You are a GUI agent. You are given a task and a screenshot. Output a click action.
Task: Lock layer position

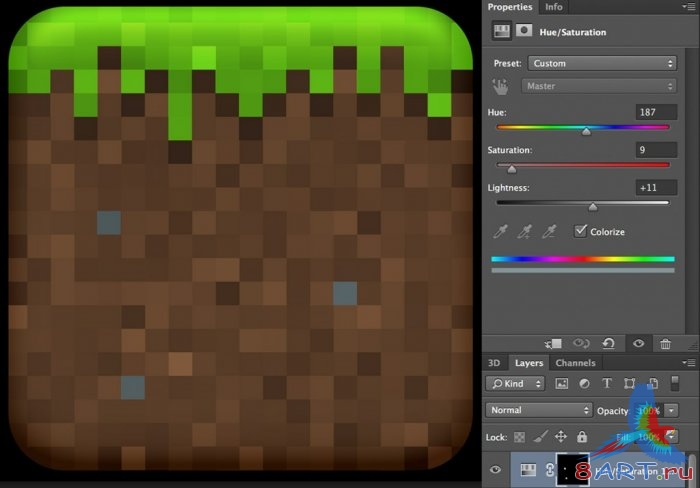561,437
